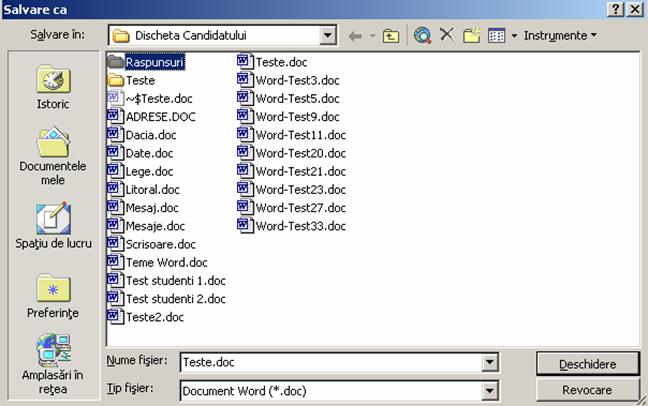Select the Spațiu de lucru shortcut
648x406 pixels.
[x=53, y=227]
